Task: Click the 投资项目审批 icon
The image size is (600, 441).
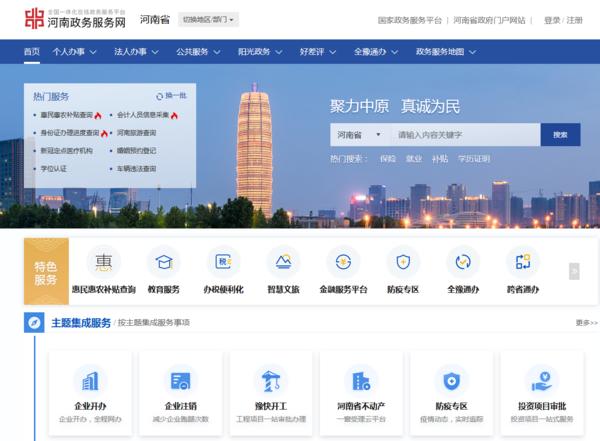Action: coord(541,381)
